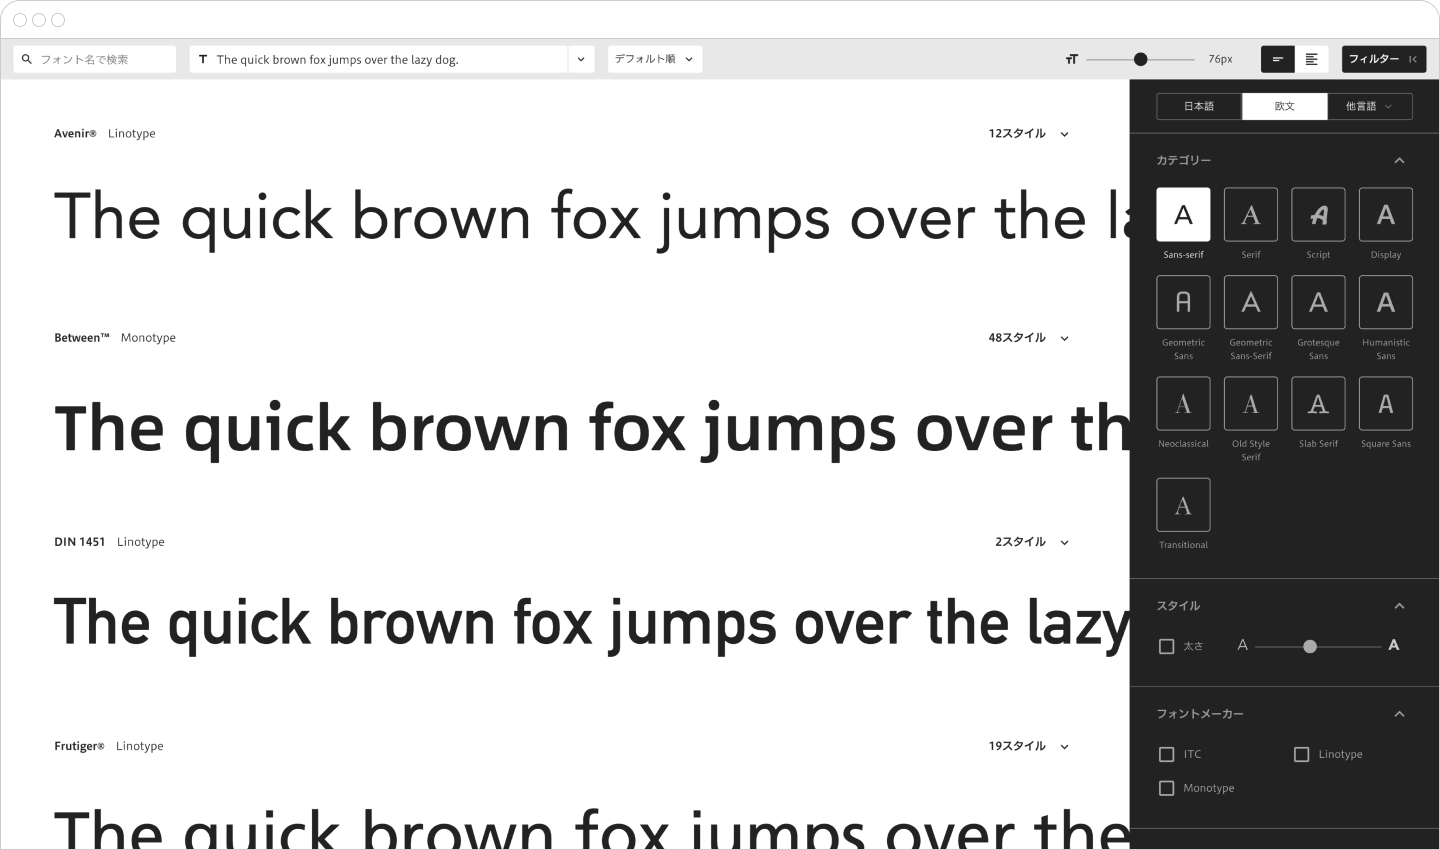Choose the Humanistic Sans category tile
Screen dimensions: 1440x850
pyautogui.click(x=1386, y=302)
